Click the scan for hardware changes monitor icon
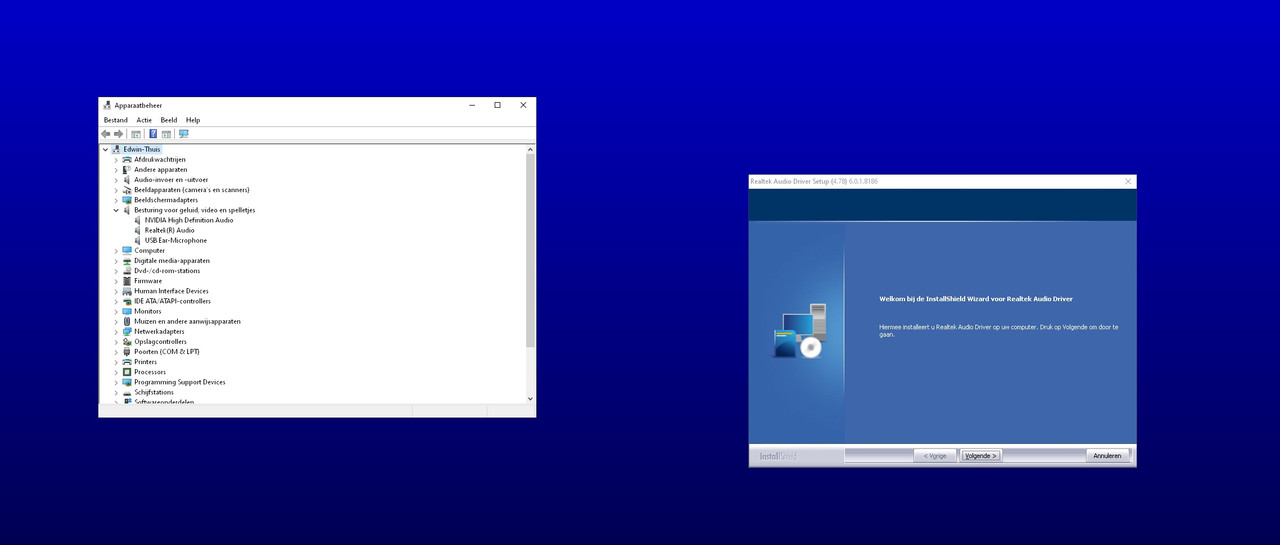Viewport: 1280px width, 545px height. pos(184,134)
